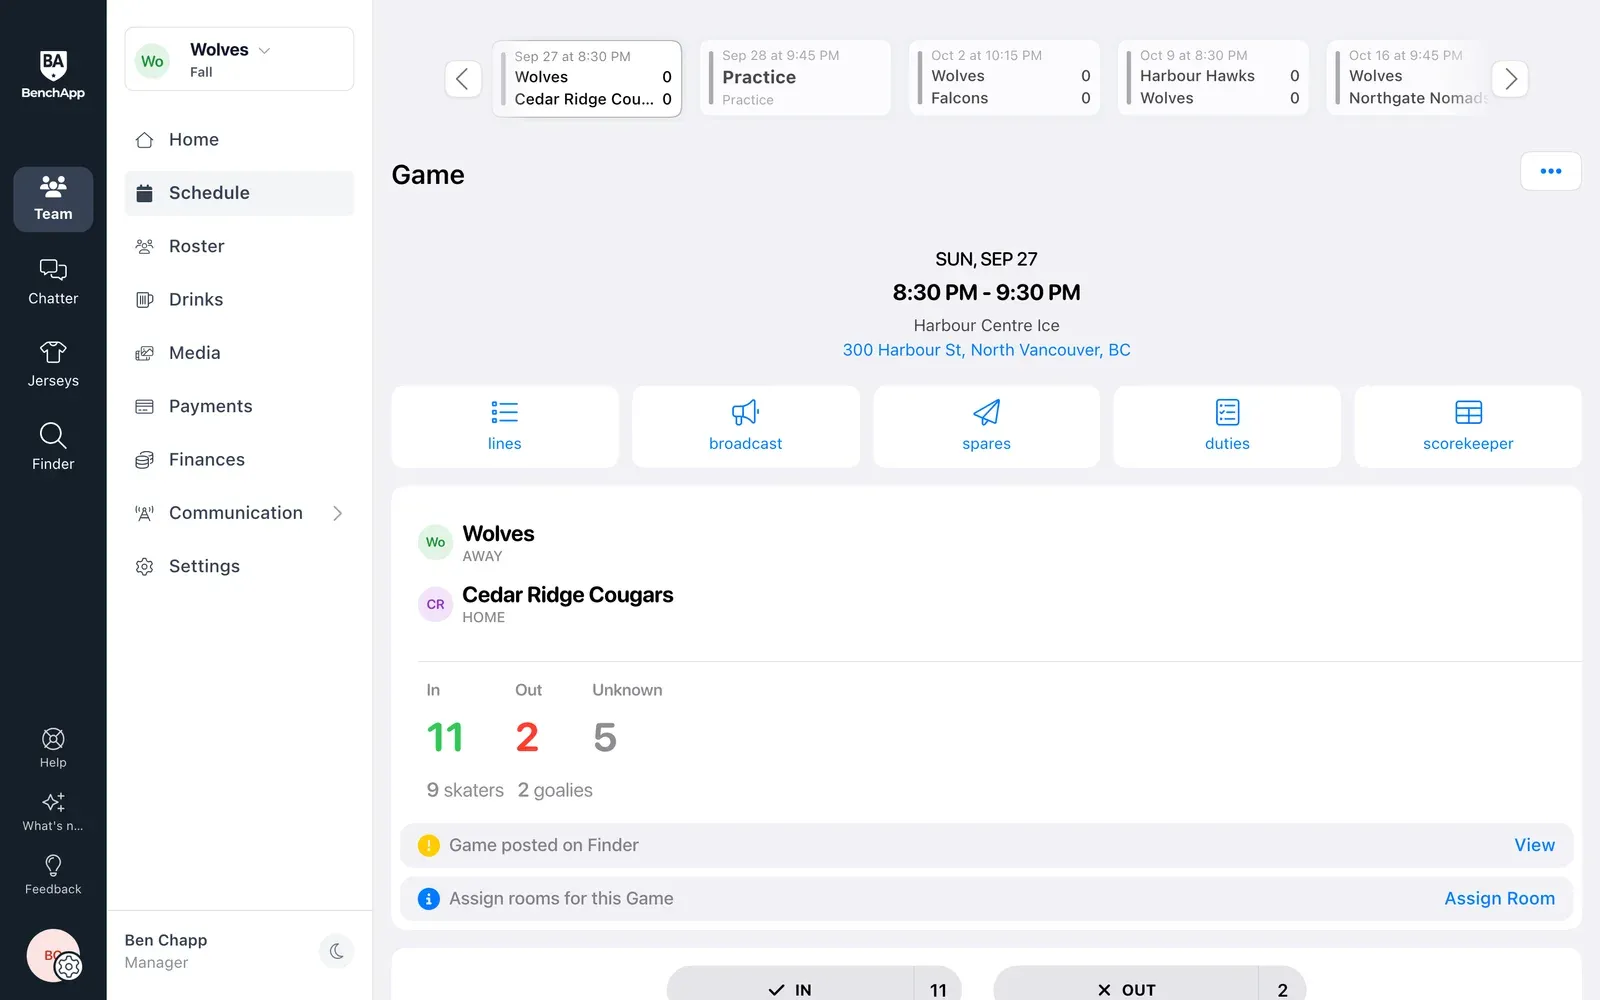Image resolution: width=1600 pixels, height=1000 pixels.
Task: Open the three-dot game options menu
Action: coord(1551,171)
